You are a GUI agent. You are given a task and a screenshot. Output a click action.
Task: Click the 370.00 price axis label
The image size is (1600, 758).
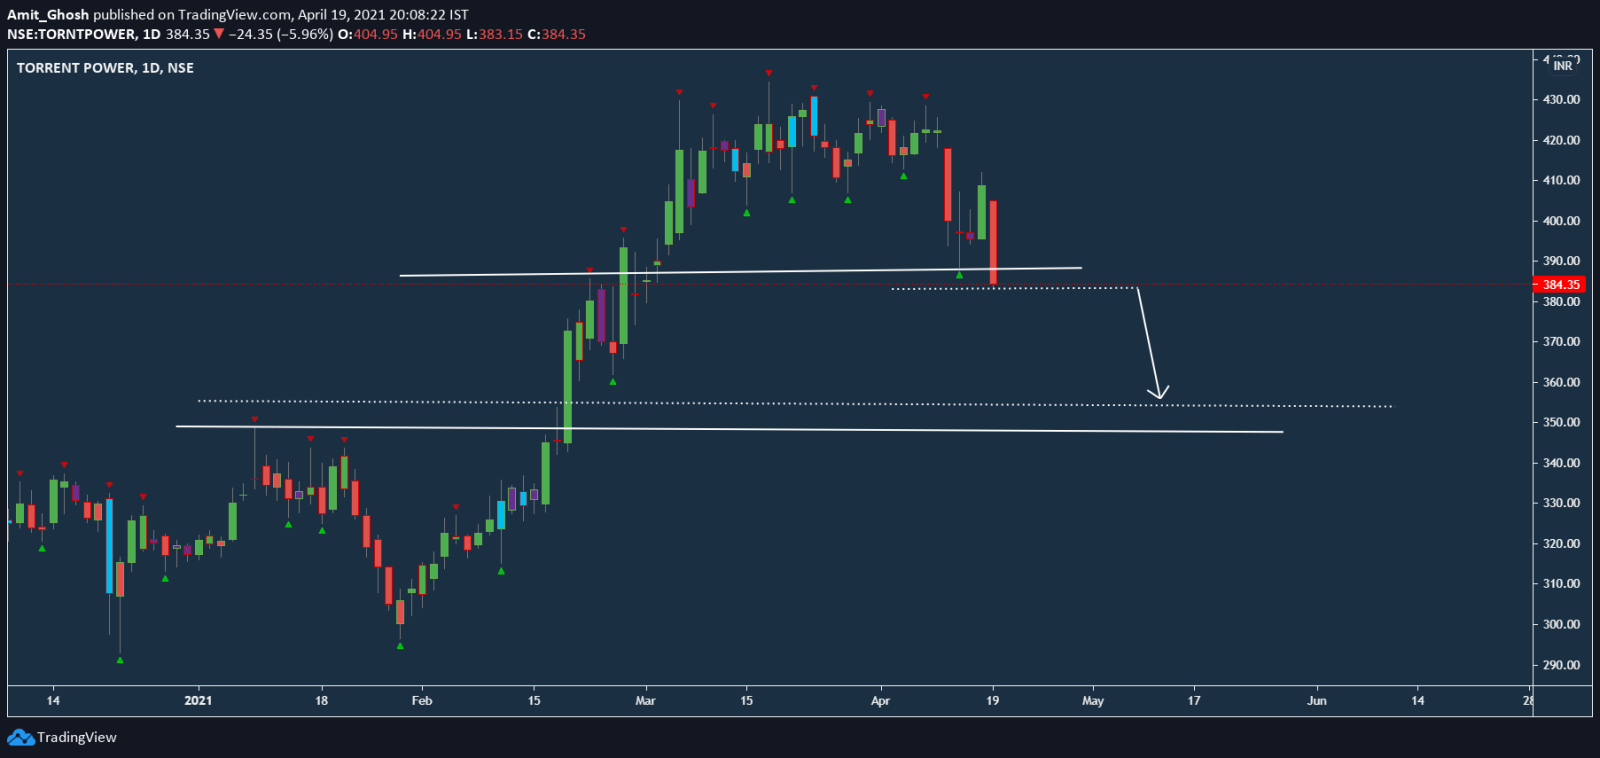coord(1561,342)
